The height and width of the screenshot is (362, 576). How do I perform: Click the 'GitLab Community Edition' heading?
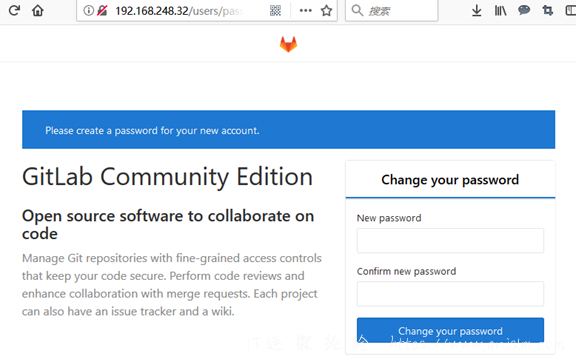point(168,177)
